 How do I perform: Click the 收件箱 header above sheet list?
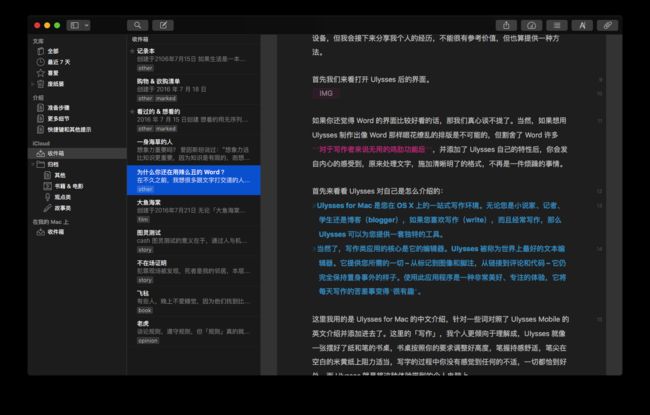pos(140,39)
